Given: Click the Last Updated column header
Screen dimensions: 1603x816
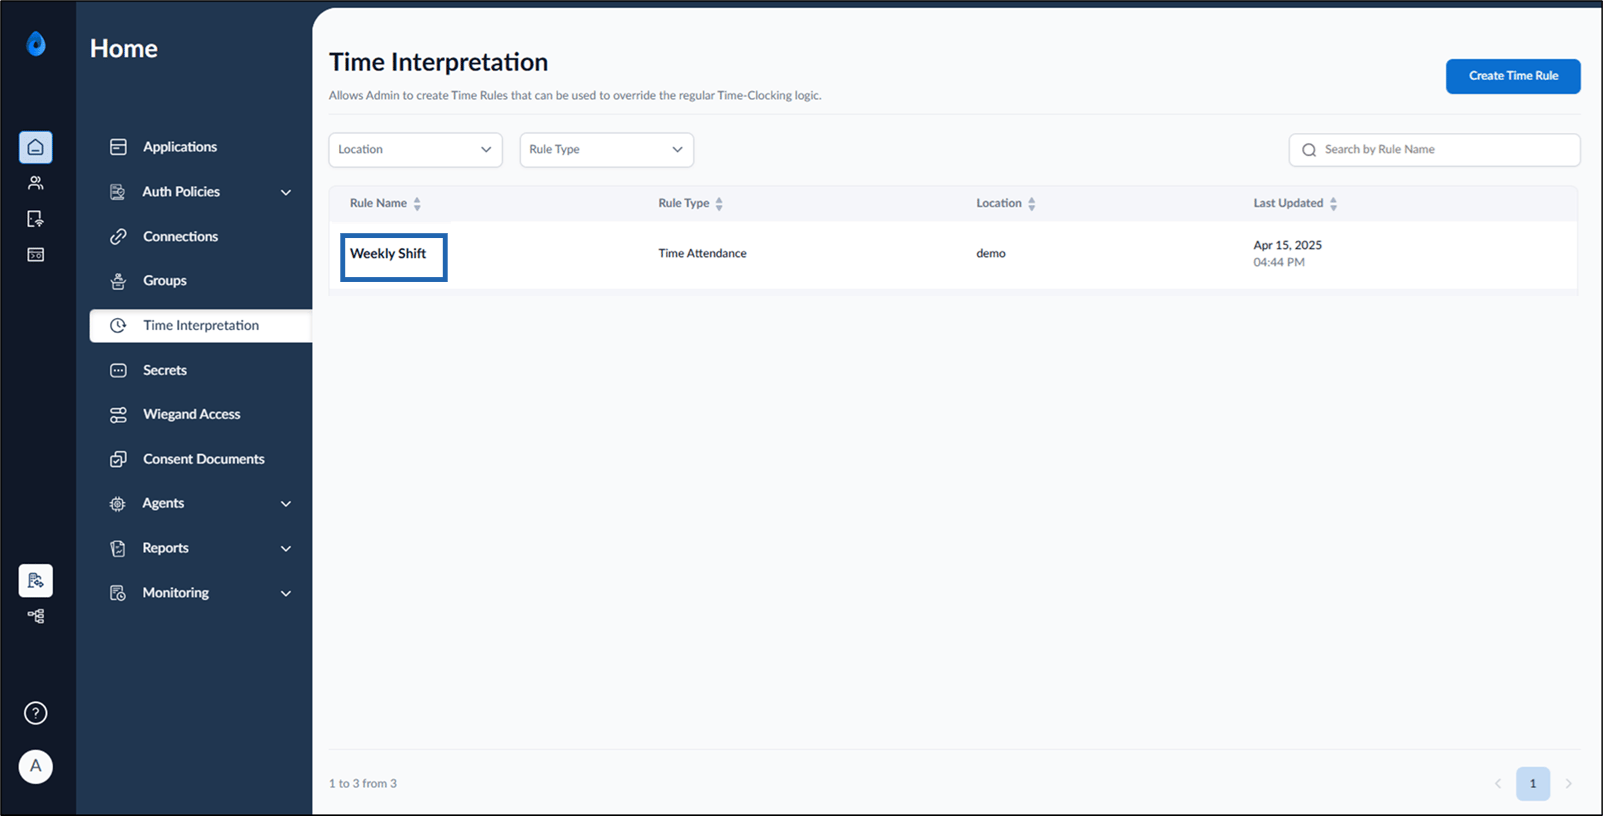Looking at the screenshot, I should 1288,203.
